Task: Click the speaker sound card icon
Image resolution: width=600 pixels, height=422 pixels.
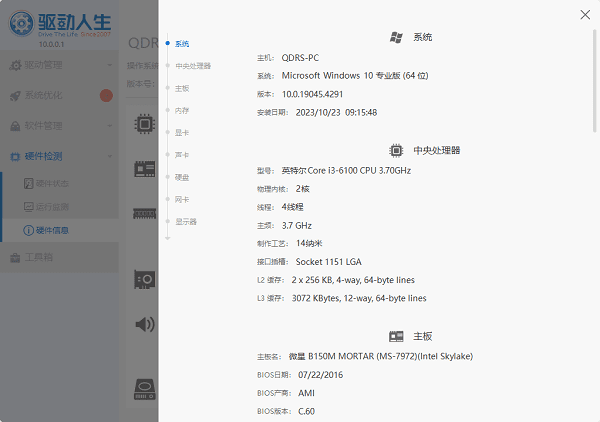Action: (145, 324)
